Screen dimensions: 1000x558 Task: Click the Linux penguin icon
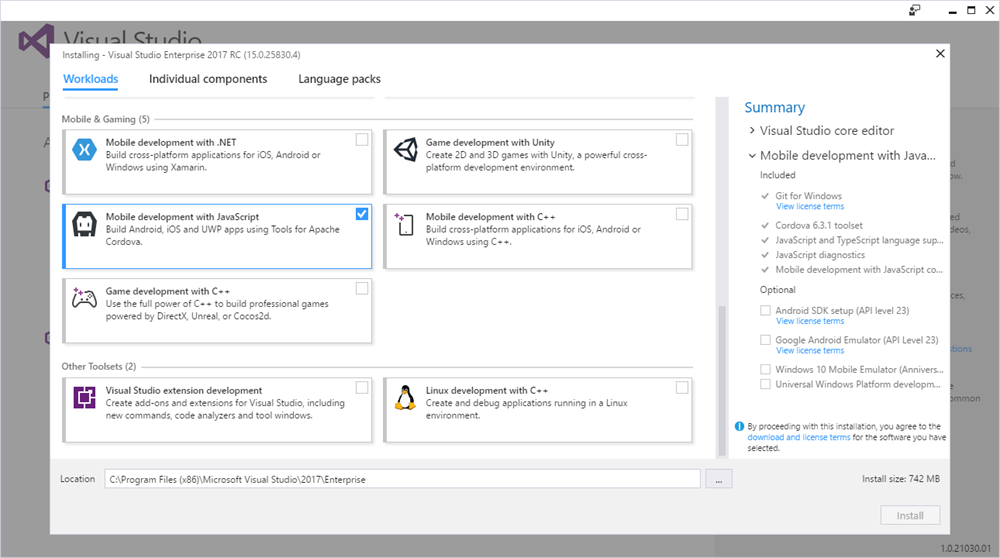[404, 398]
